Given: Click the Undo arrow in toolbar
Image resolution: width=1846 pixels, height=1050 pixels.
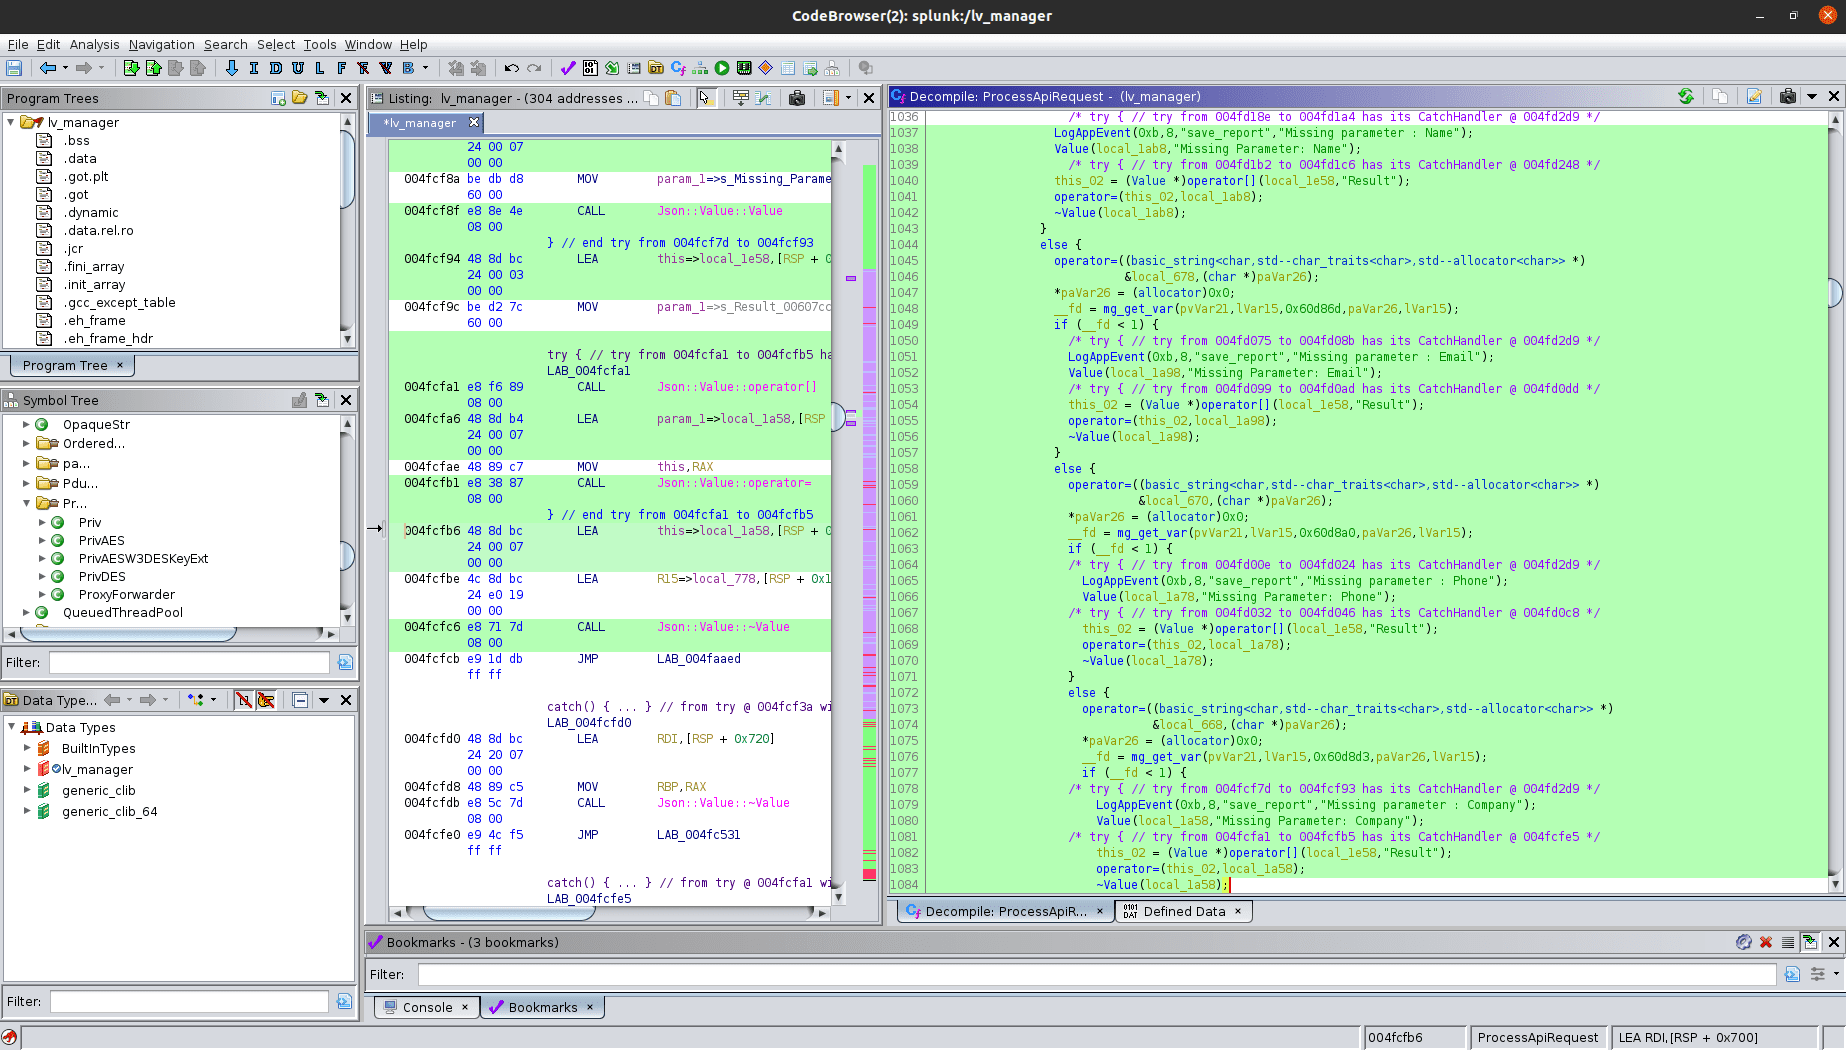Looking at the screenshot, I should tap(511, 68).
